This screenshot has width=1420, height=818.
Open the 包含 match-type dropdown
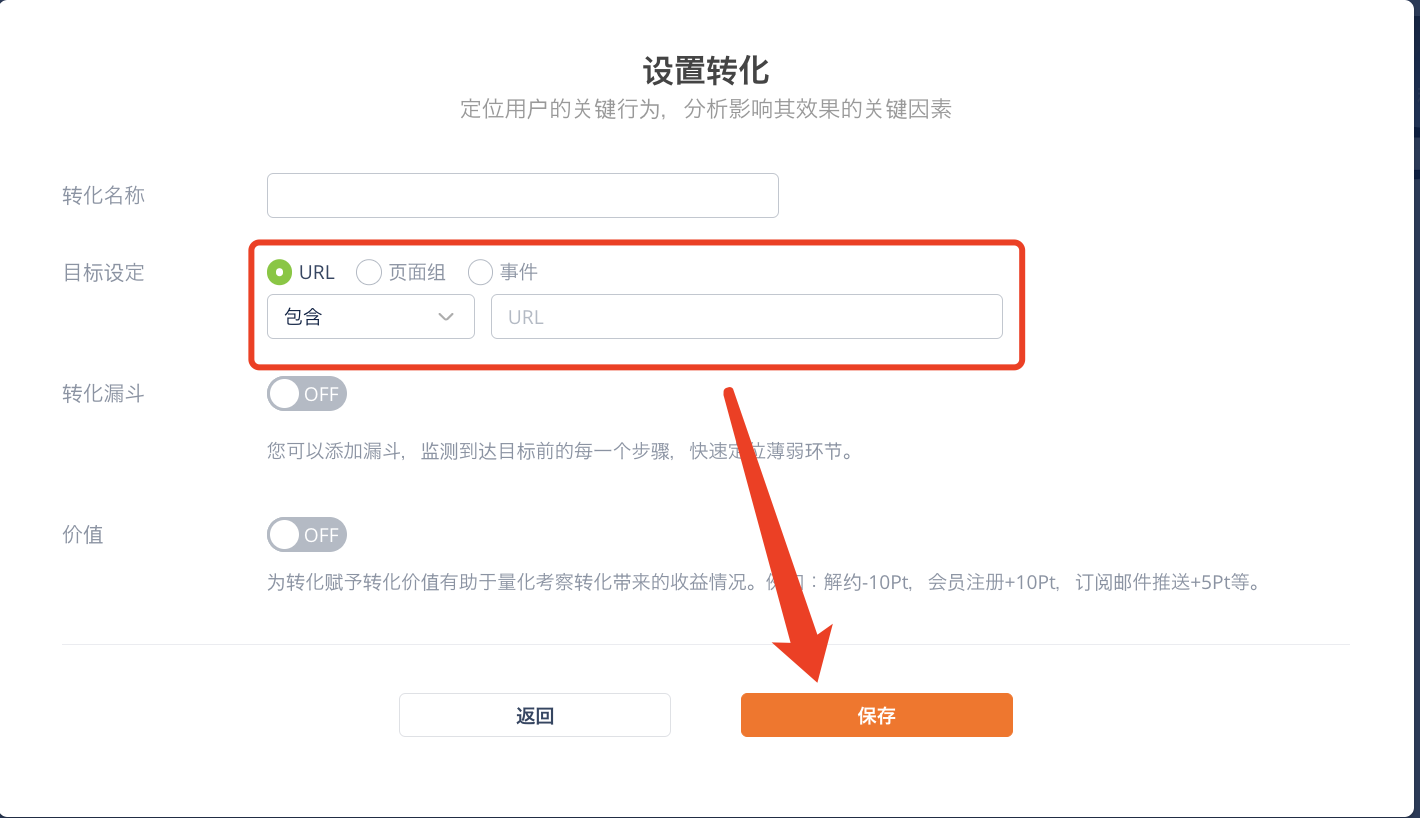click(x=370, y=316)
